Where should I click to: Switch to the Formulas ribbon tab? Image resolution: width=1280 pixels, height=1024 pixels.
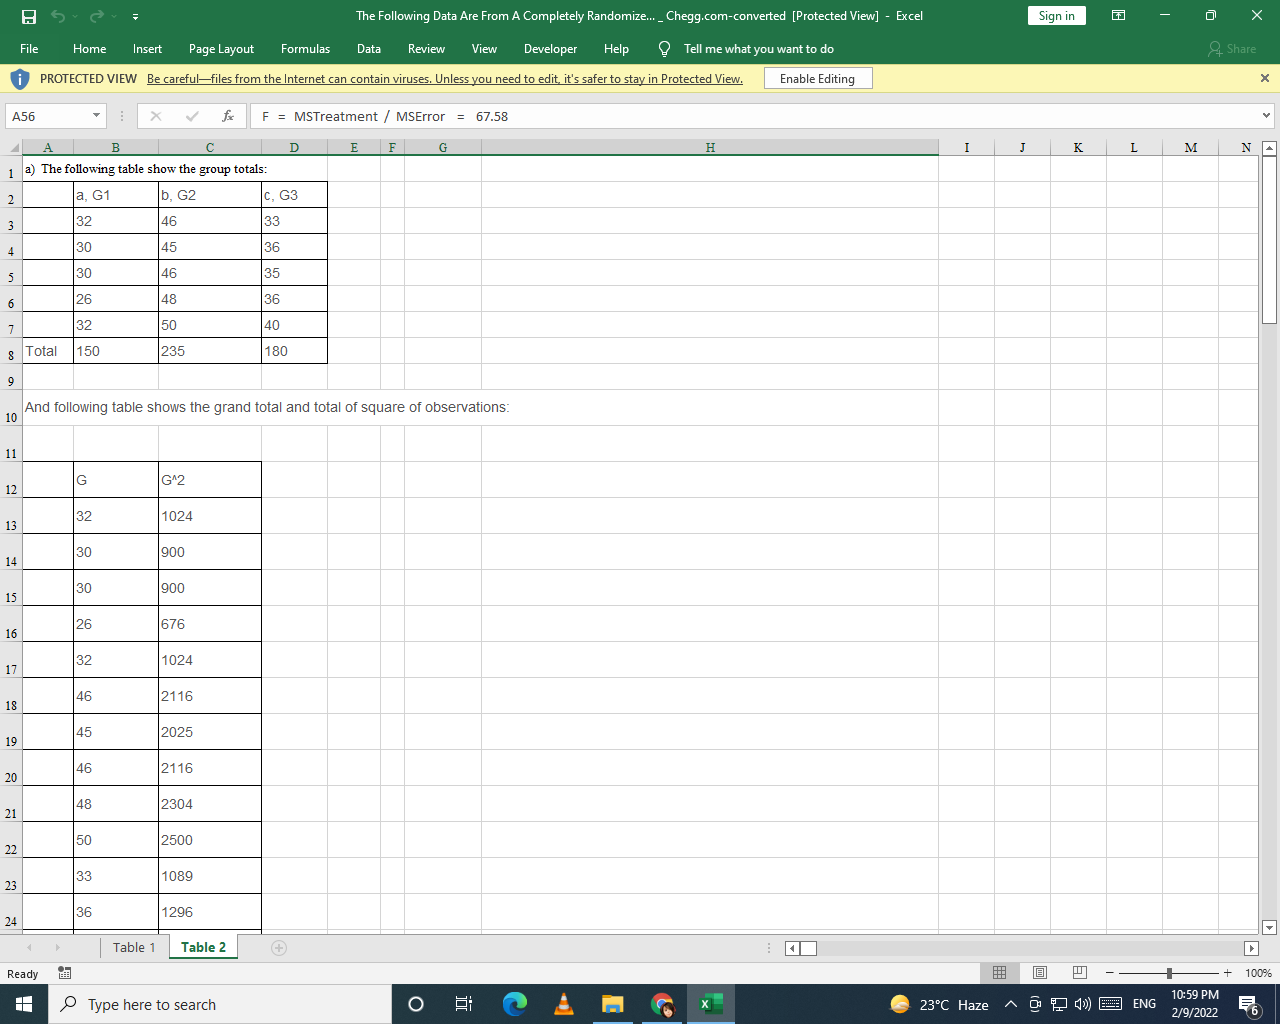pos(305,48)
